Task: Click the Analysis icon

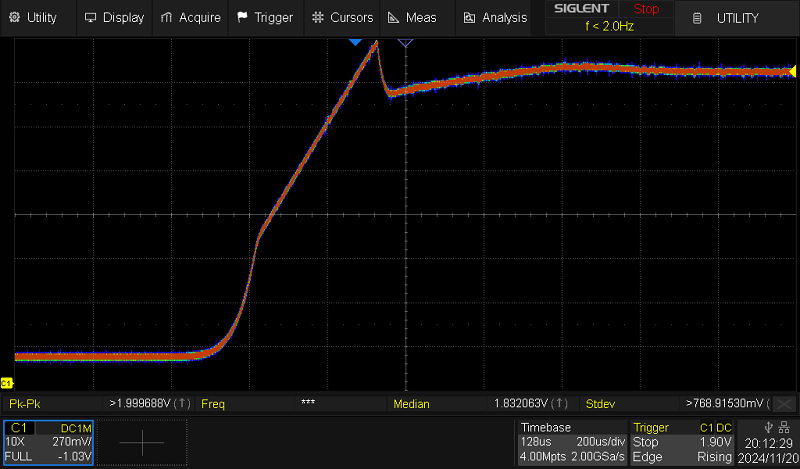Action: click(470, 17)
